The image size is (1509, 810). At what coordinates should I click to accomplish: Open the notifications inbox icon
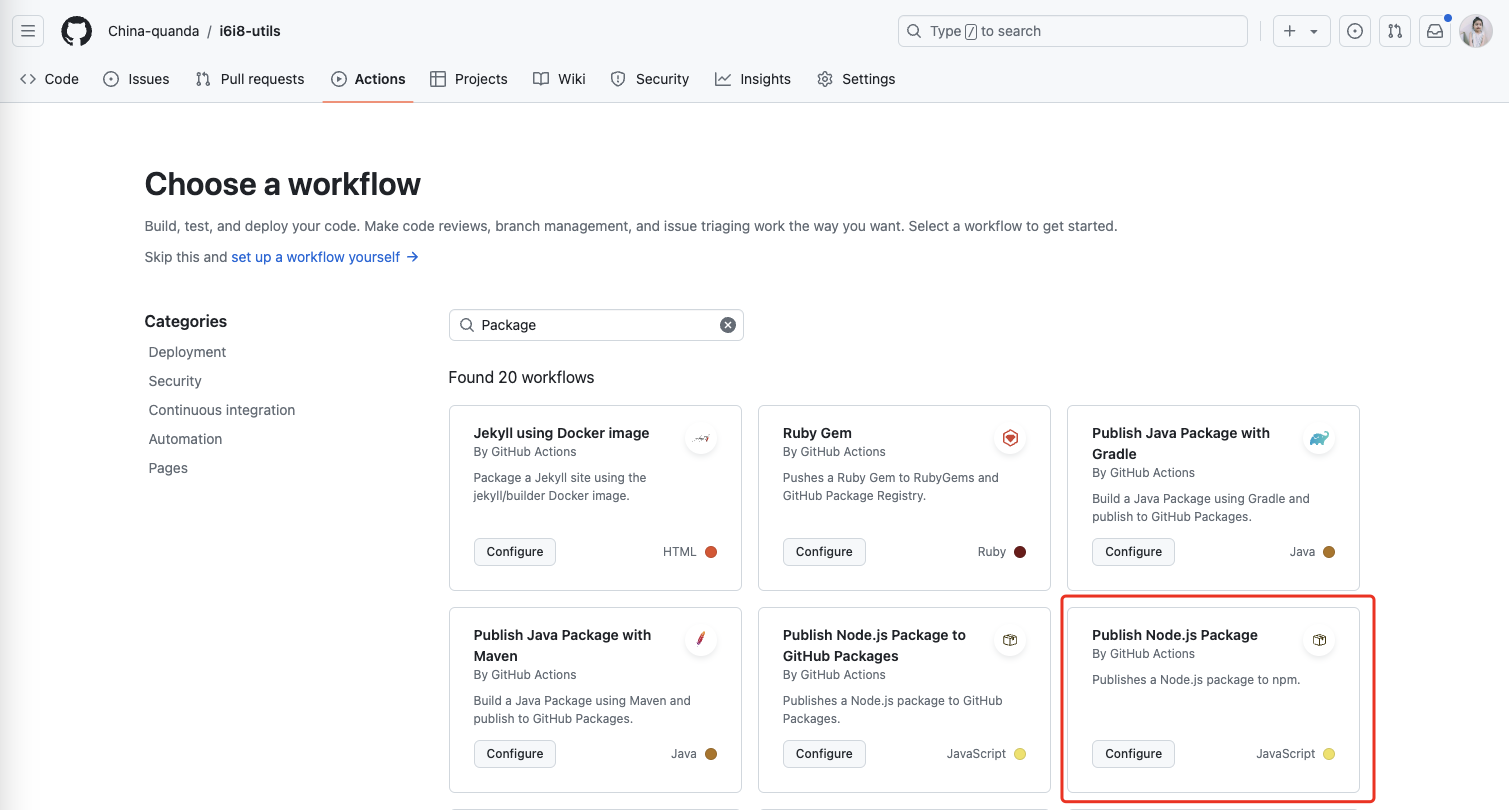click(1435, 31)
